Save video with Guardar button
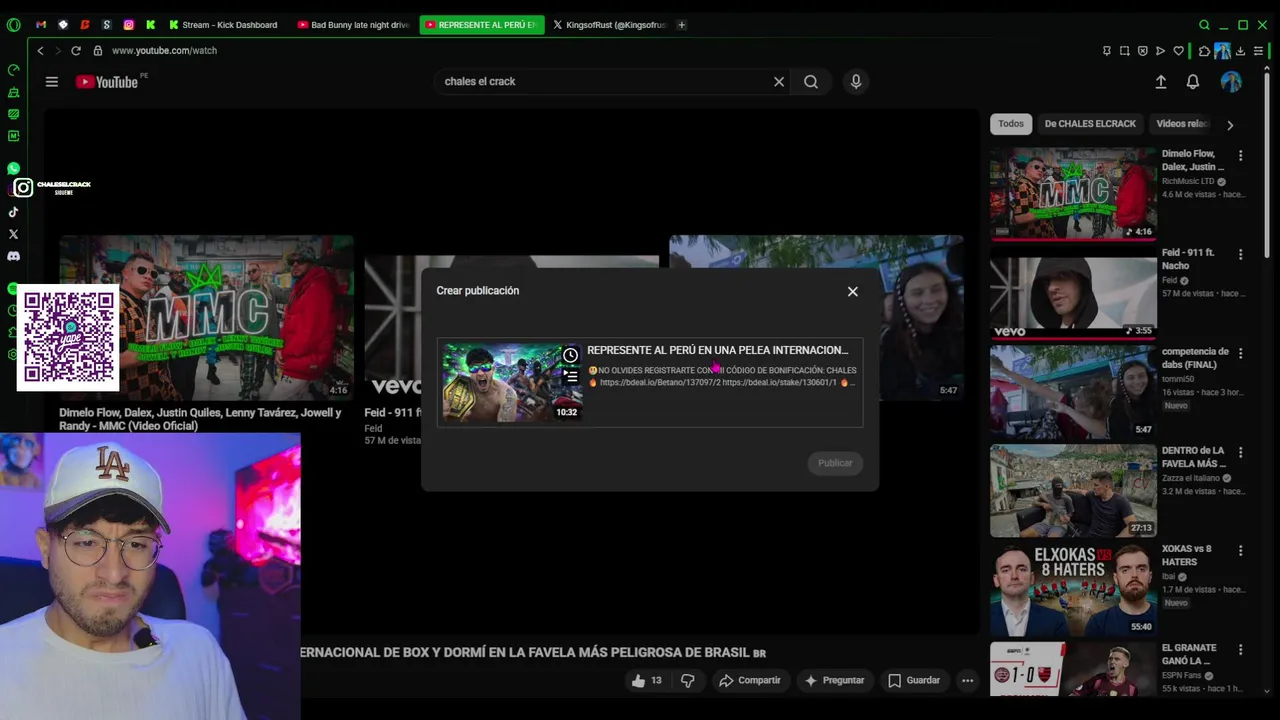The height and width of the screenshot is (720, 1280). pyautogui.click(x=914, y=680)
